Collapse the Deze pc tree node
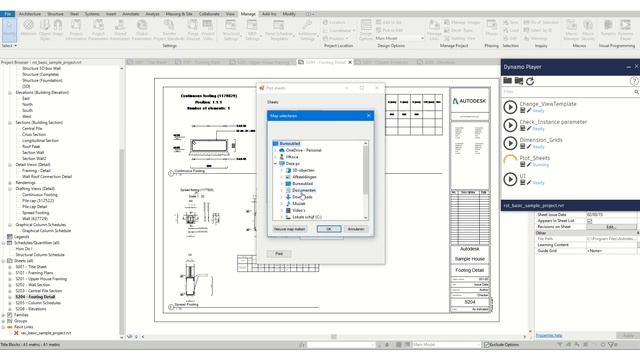The image size is (640, 360). point(275,164)
